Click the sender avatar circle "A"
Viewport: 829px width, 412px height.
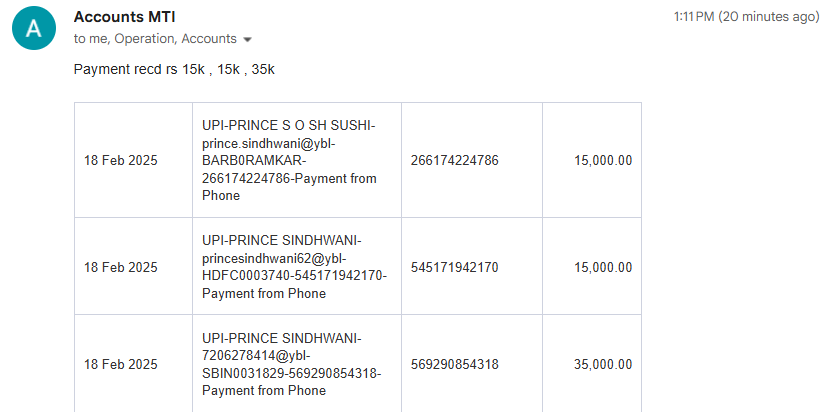34,28
